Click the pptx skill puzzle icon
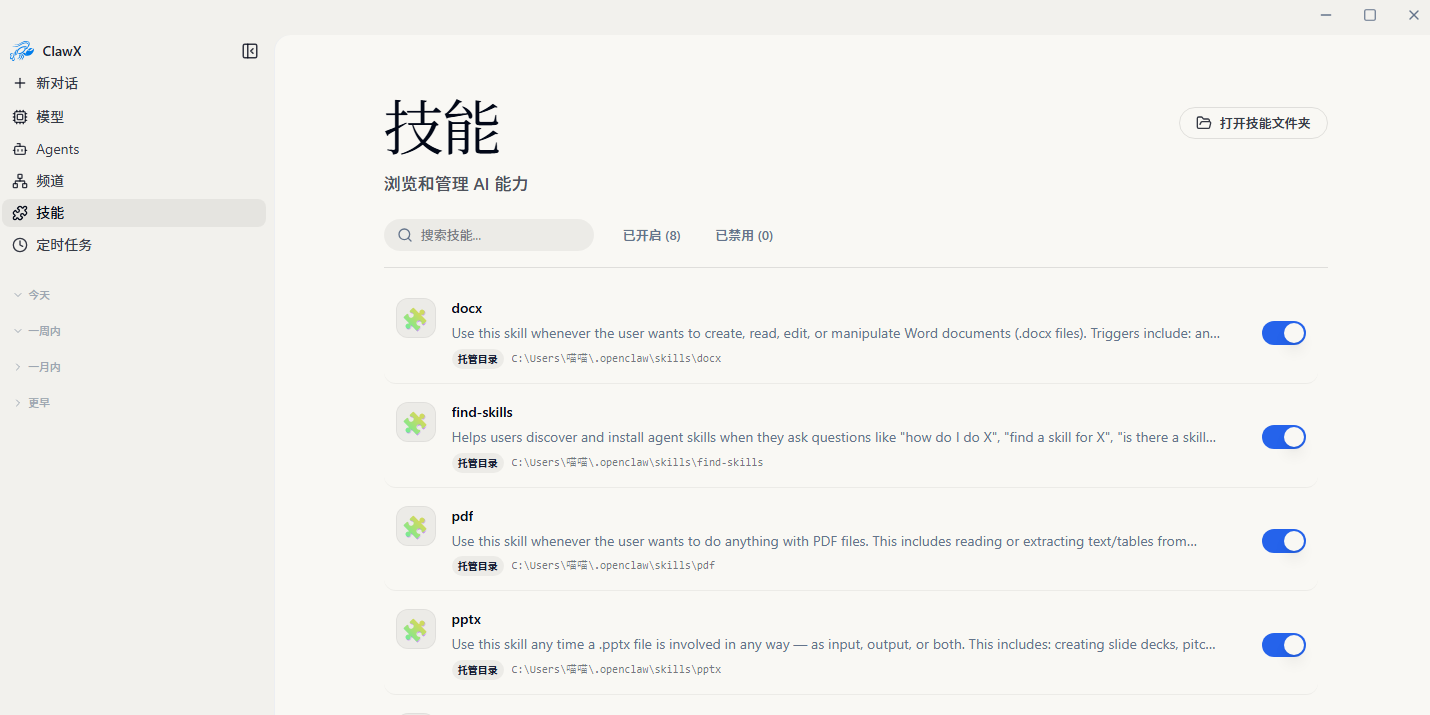The width and height of the screenshot is (1430, 715). (x=416, y=629)
